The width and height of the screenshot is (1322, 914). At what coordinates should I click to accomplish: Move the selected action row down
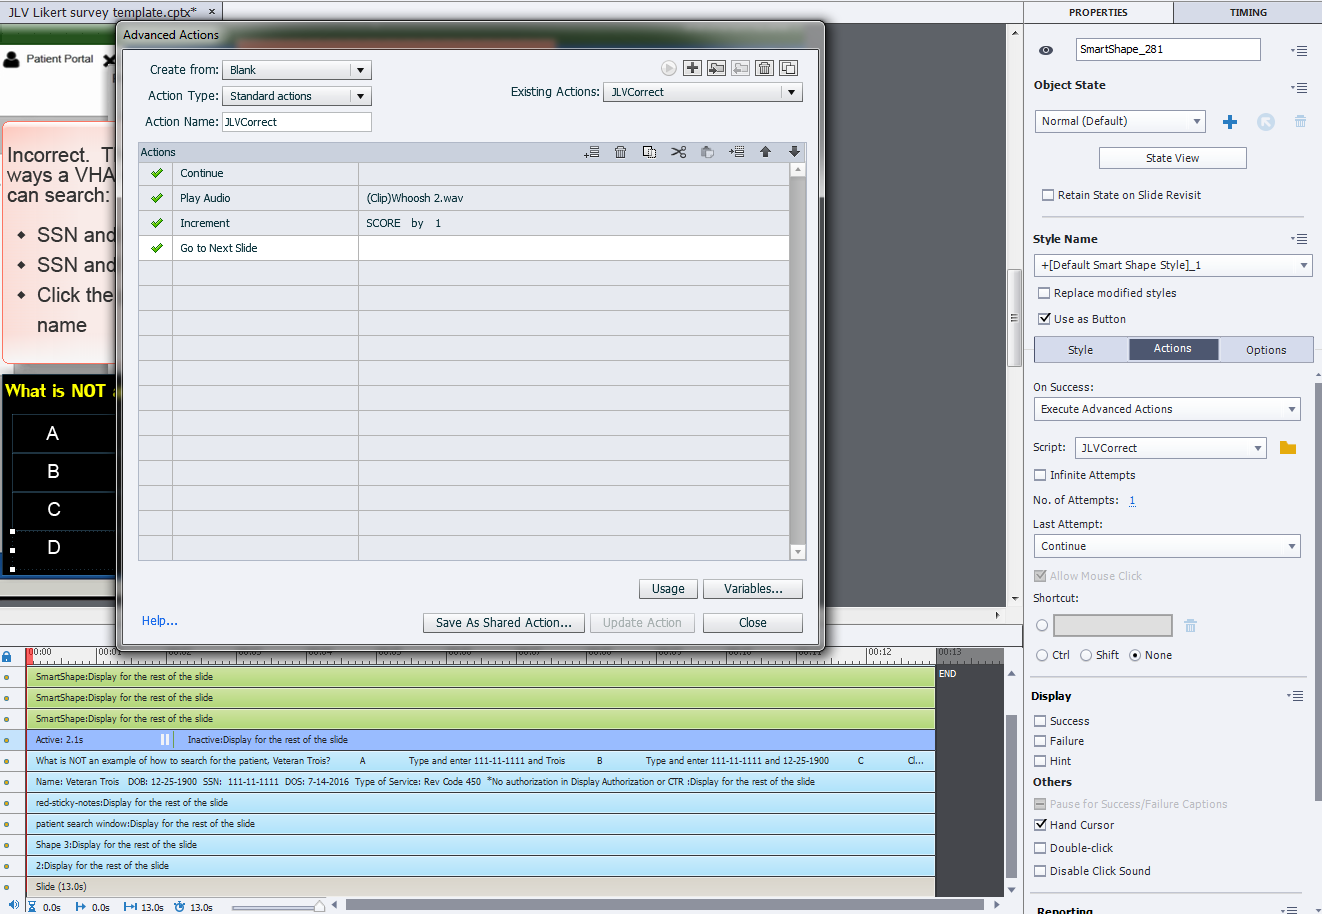(x=794, y=152)
